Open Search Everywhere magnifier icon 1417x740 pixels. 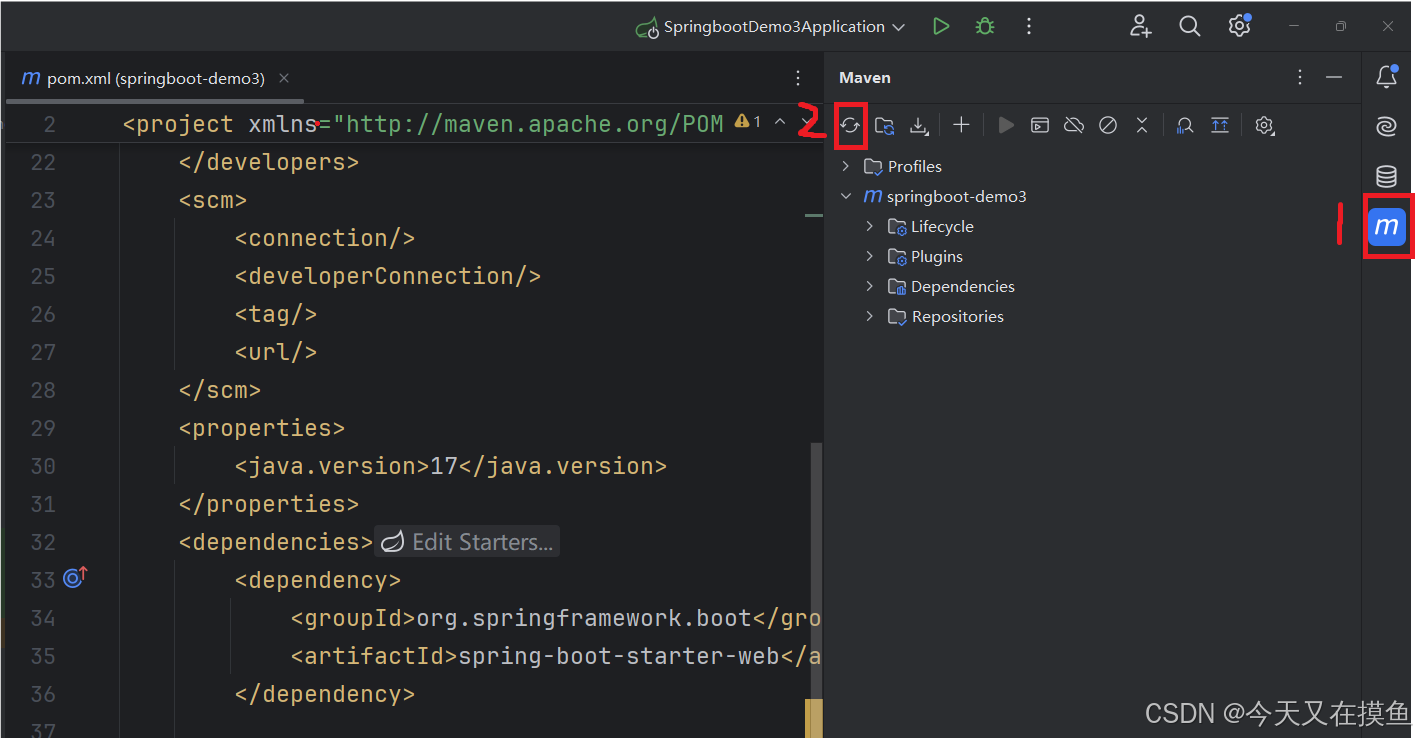point(1189,27)
